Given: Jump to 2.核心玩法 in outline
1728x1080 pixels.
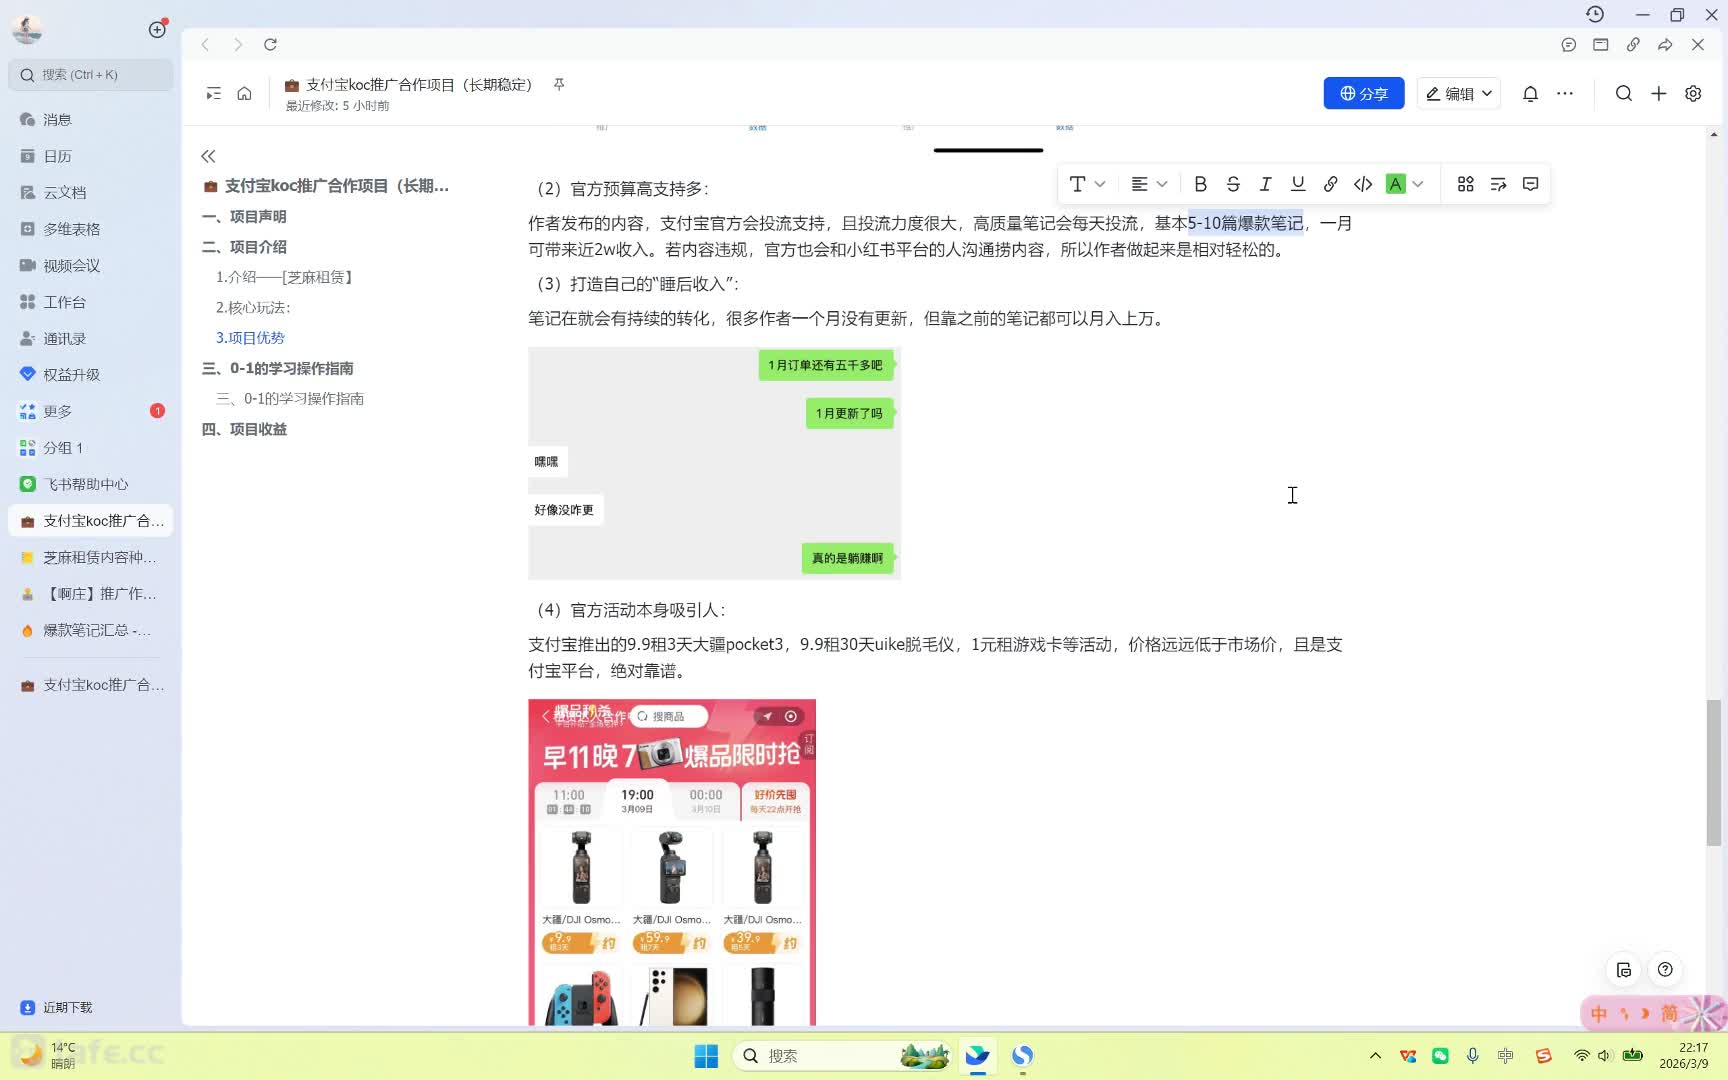Looking at the screenshot, I should click(253, 308).
